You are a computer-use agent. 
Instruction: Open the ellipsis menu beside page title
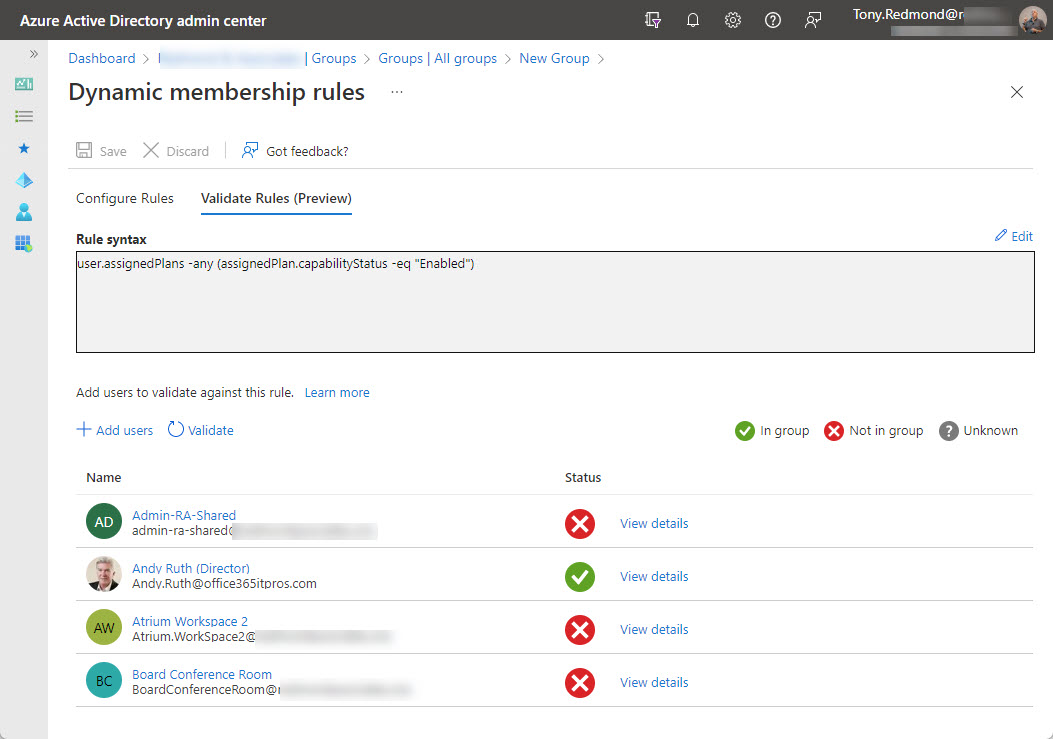(x=397, y=92)
